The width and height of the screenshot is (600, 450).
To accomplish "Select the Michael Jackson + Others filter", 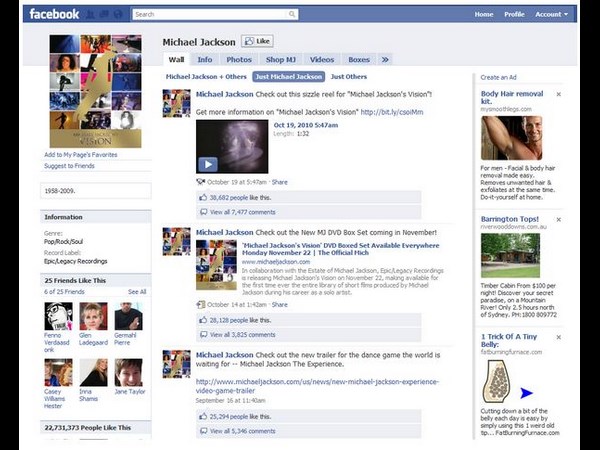I will click(x=205, y=76).
